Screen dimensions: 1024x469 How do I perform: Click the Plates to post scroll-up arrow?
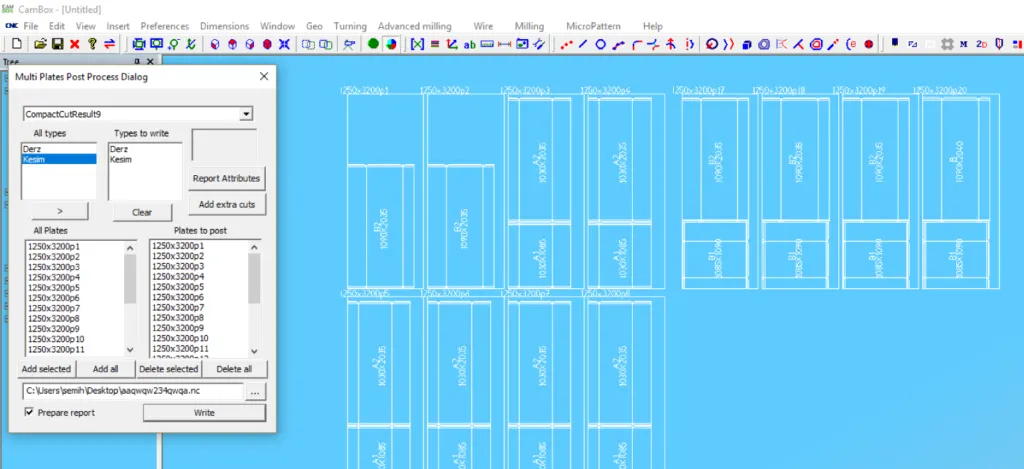click(254, 248)
